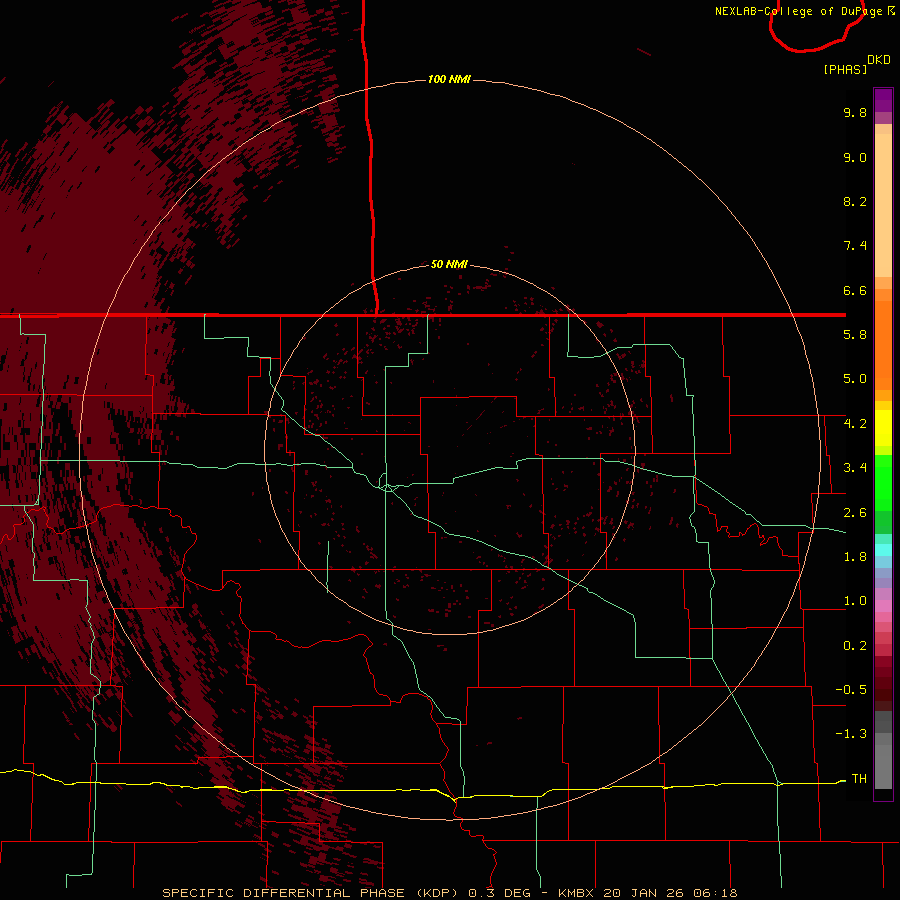This screenshot has height=900, width=900.
Task: Click the 8.2 value on the color scale
Action: click(x=855, y=201)
